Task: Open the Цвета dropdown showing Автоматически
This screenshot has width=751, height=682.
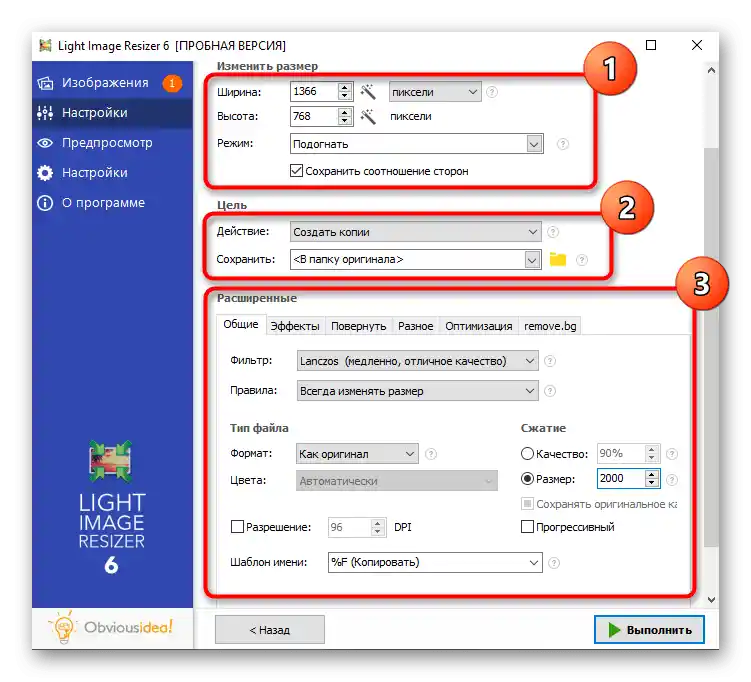Action: [397, 481]
